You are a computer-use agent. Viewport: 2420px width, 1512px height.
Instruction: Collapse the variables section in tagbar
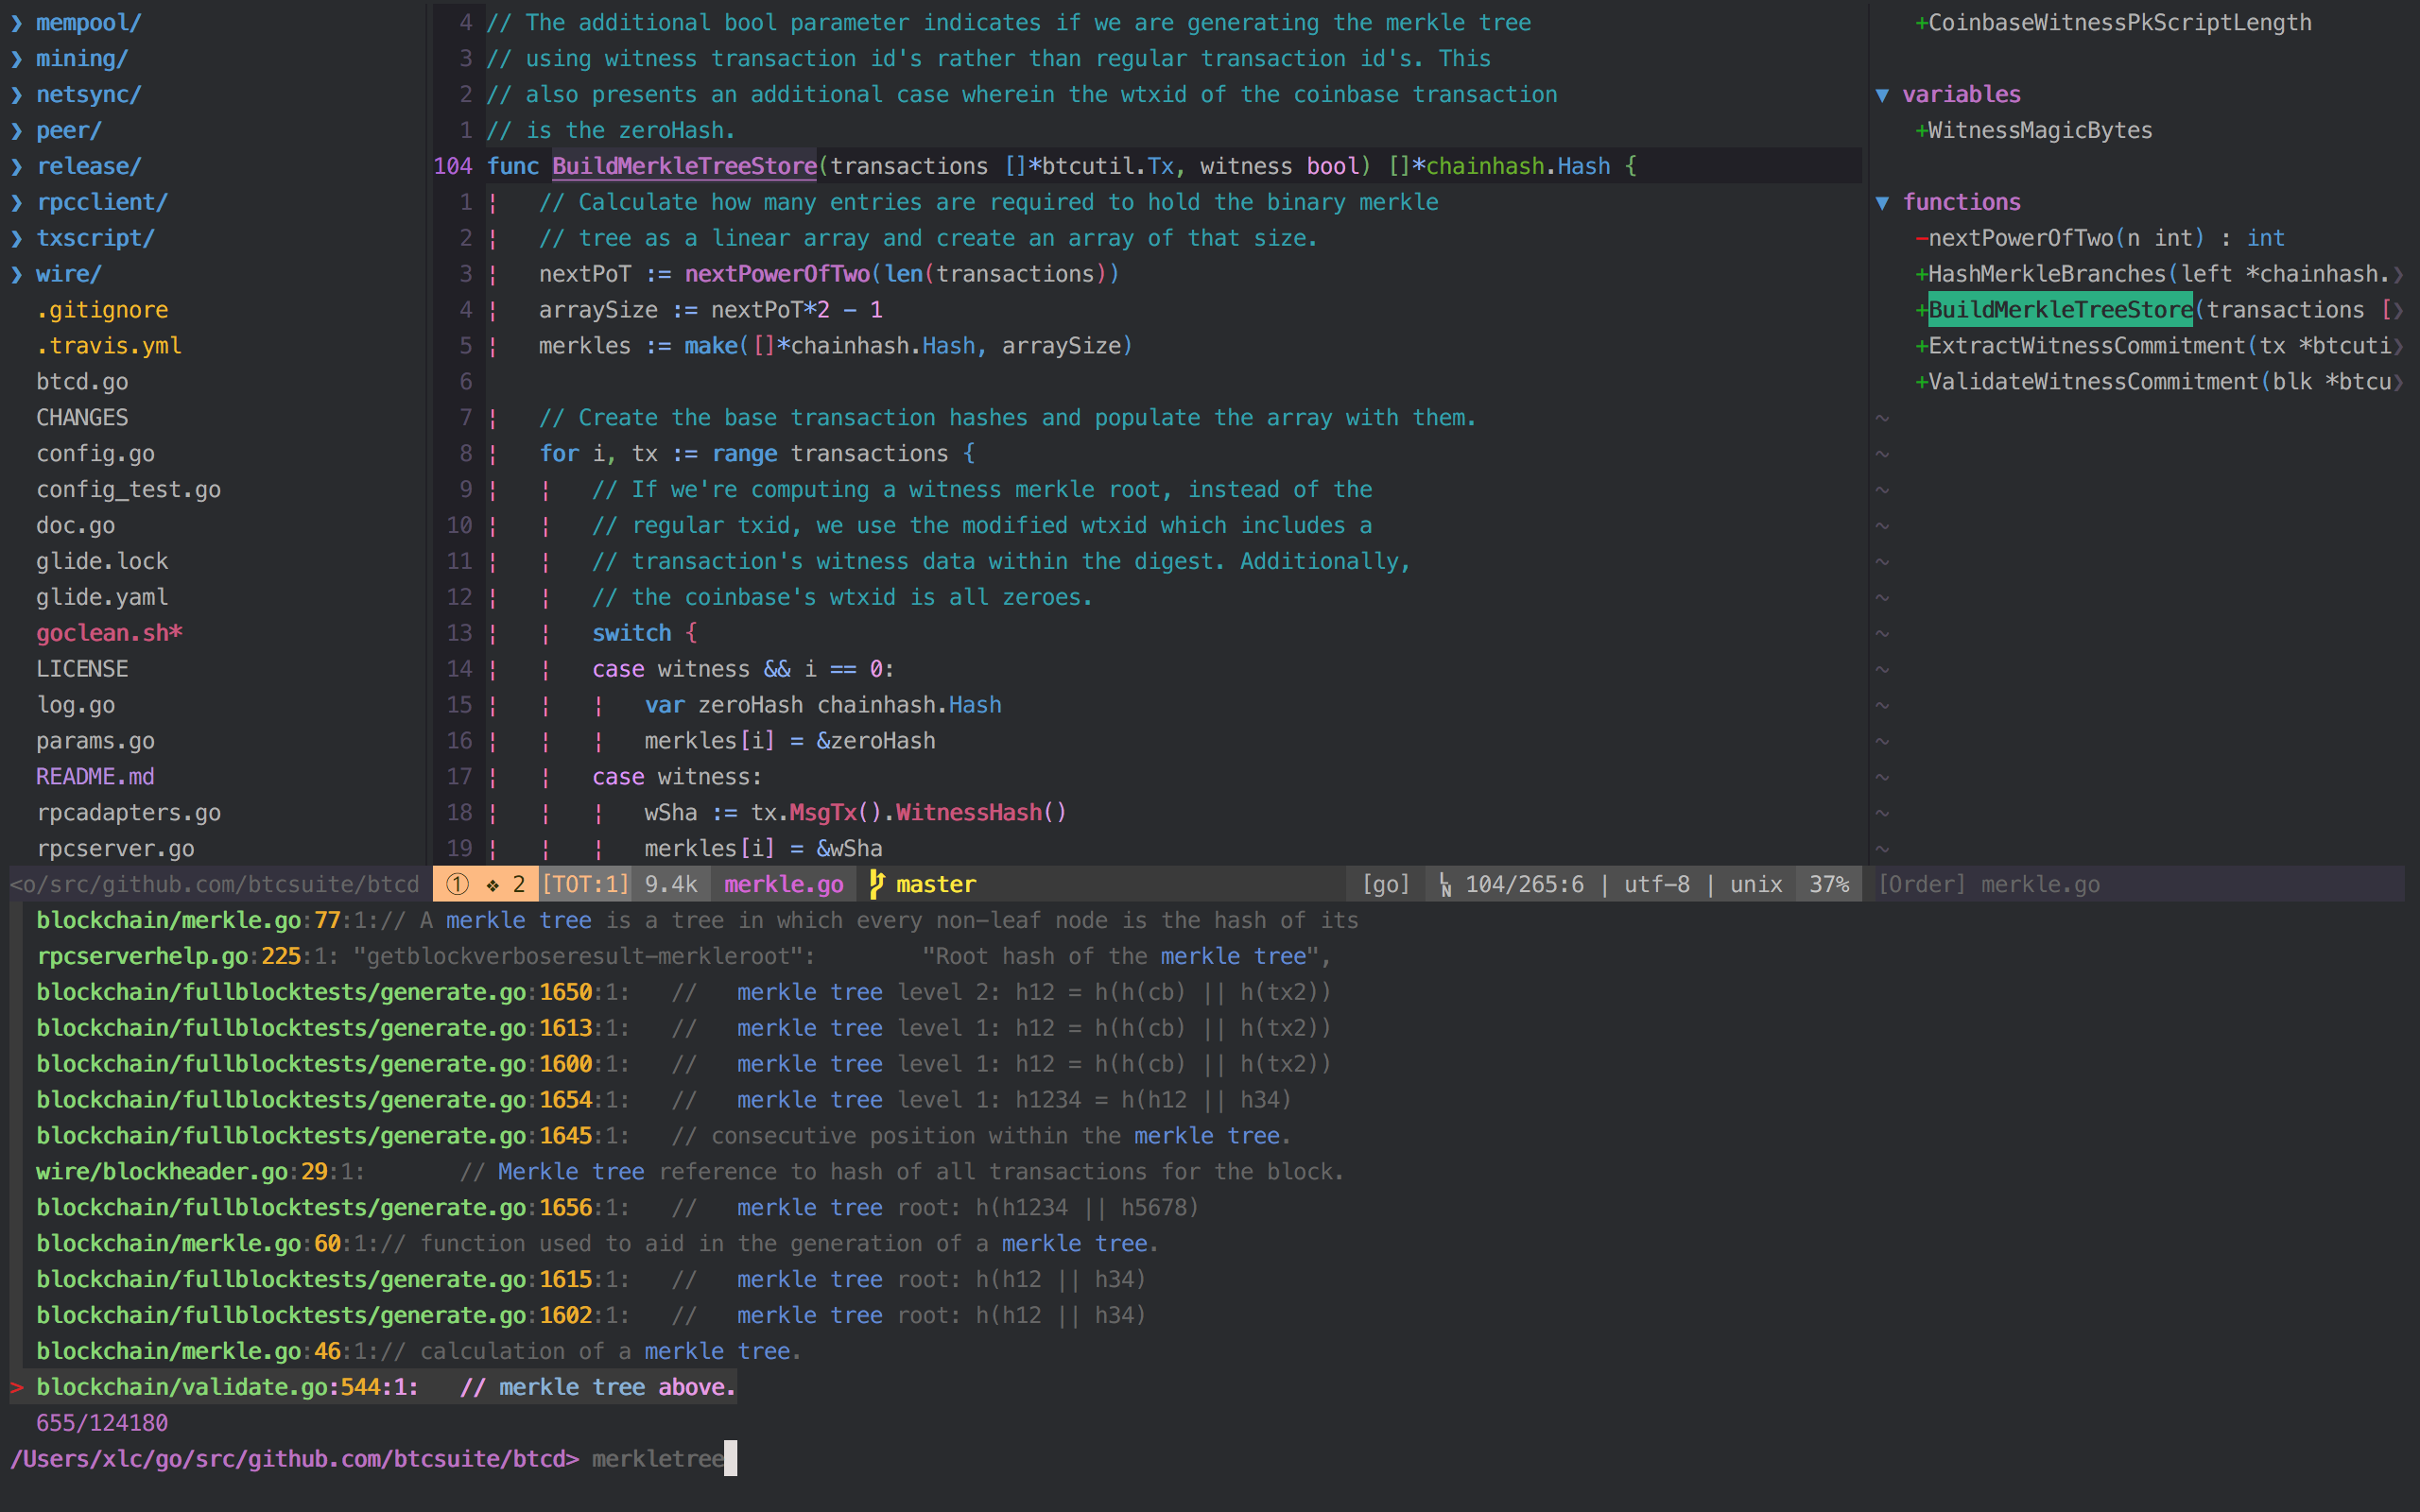click(x=1883, y=95)
